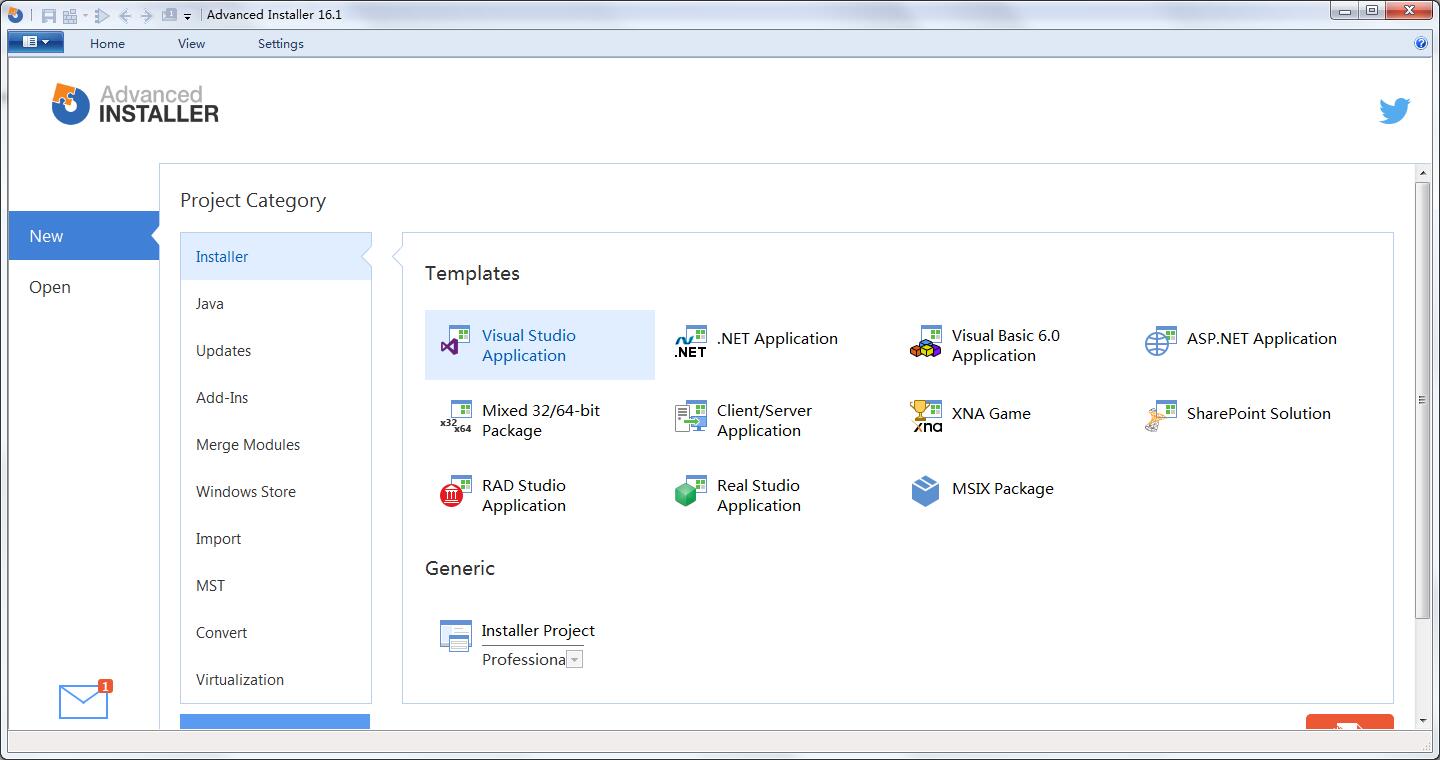The height and width of the screenshot is (760, 1440).
Task: Open the Home ribbon tab
Action: pos(107,44)
